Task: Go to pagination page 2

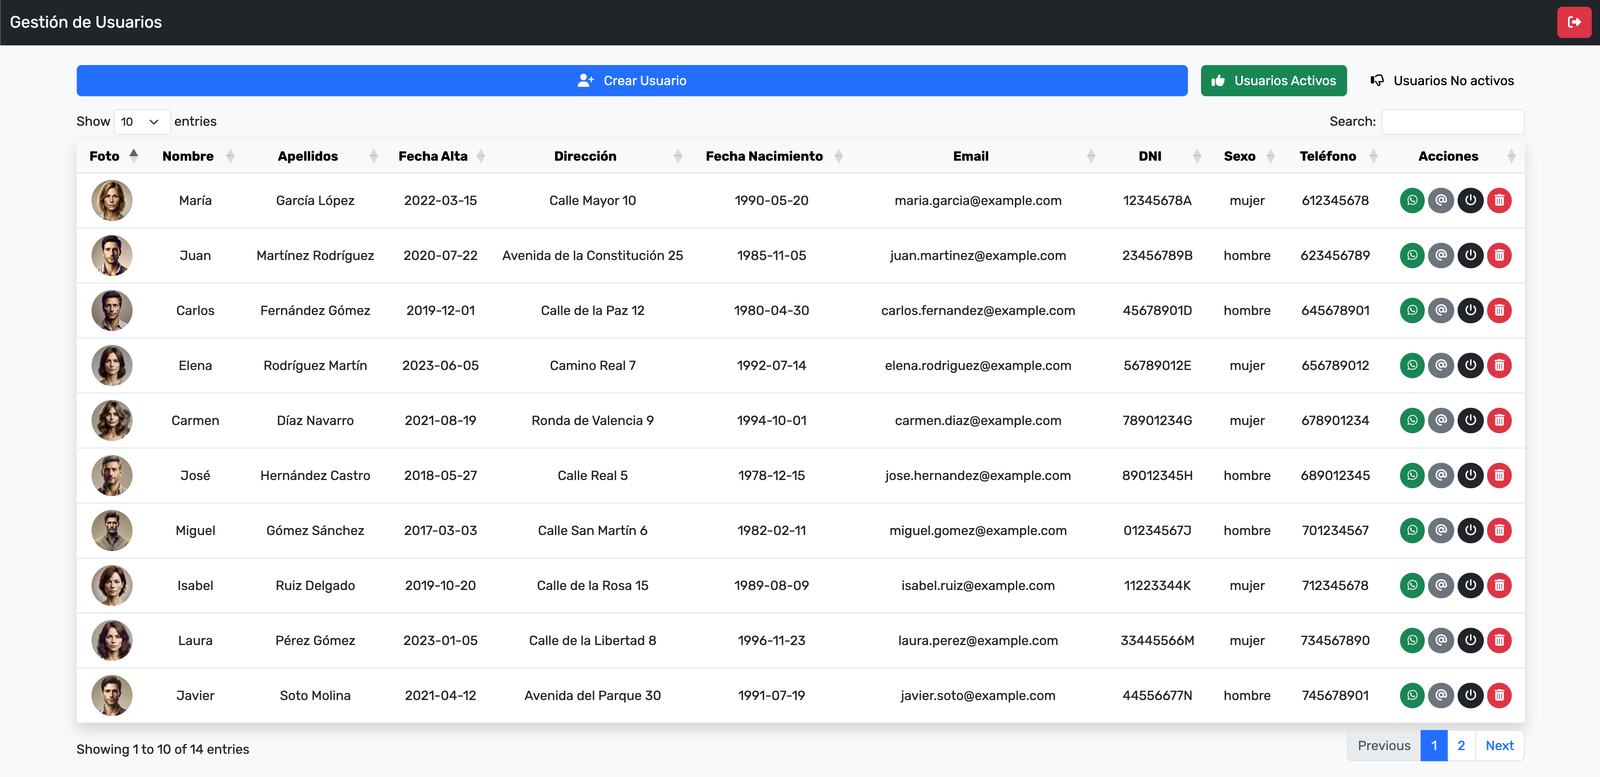Action: (1461, 746)
